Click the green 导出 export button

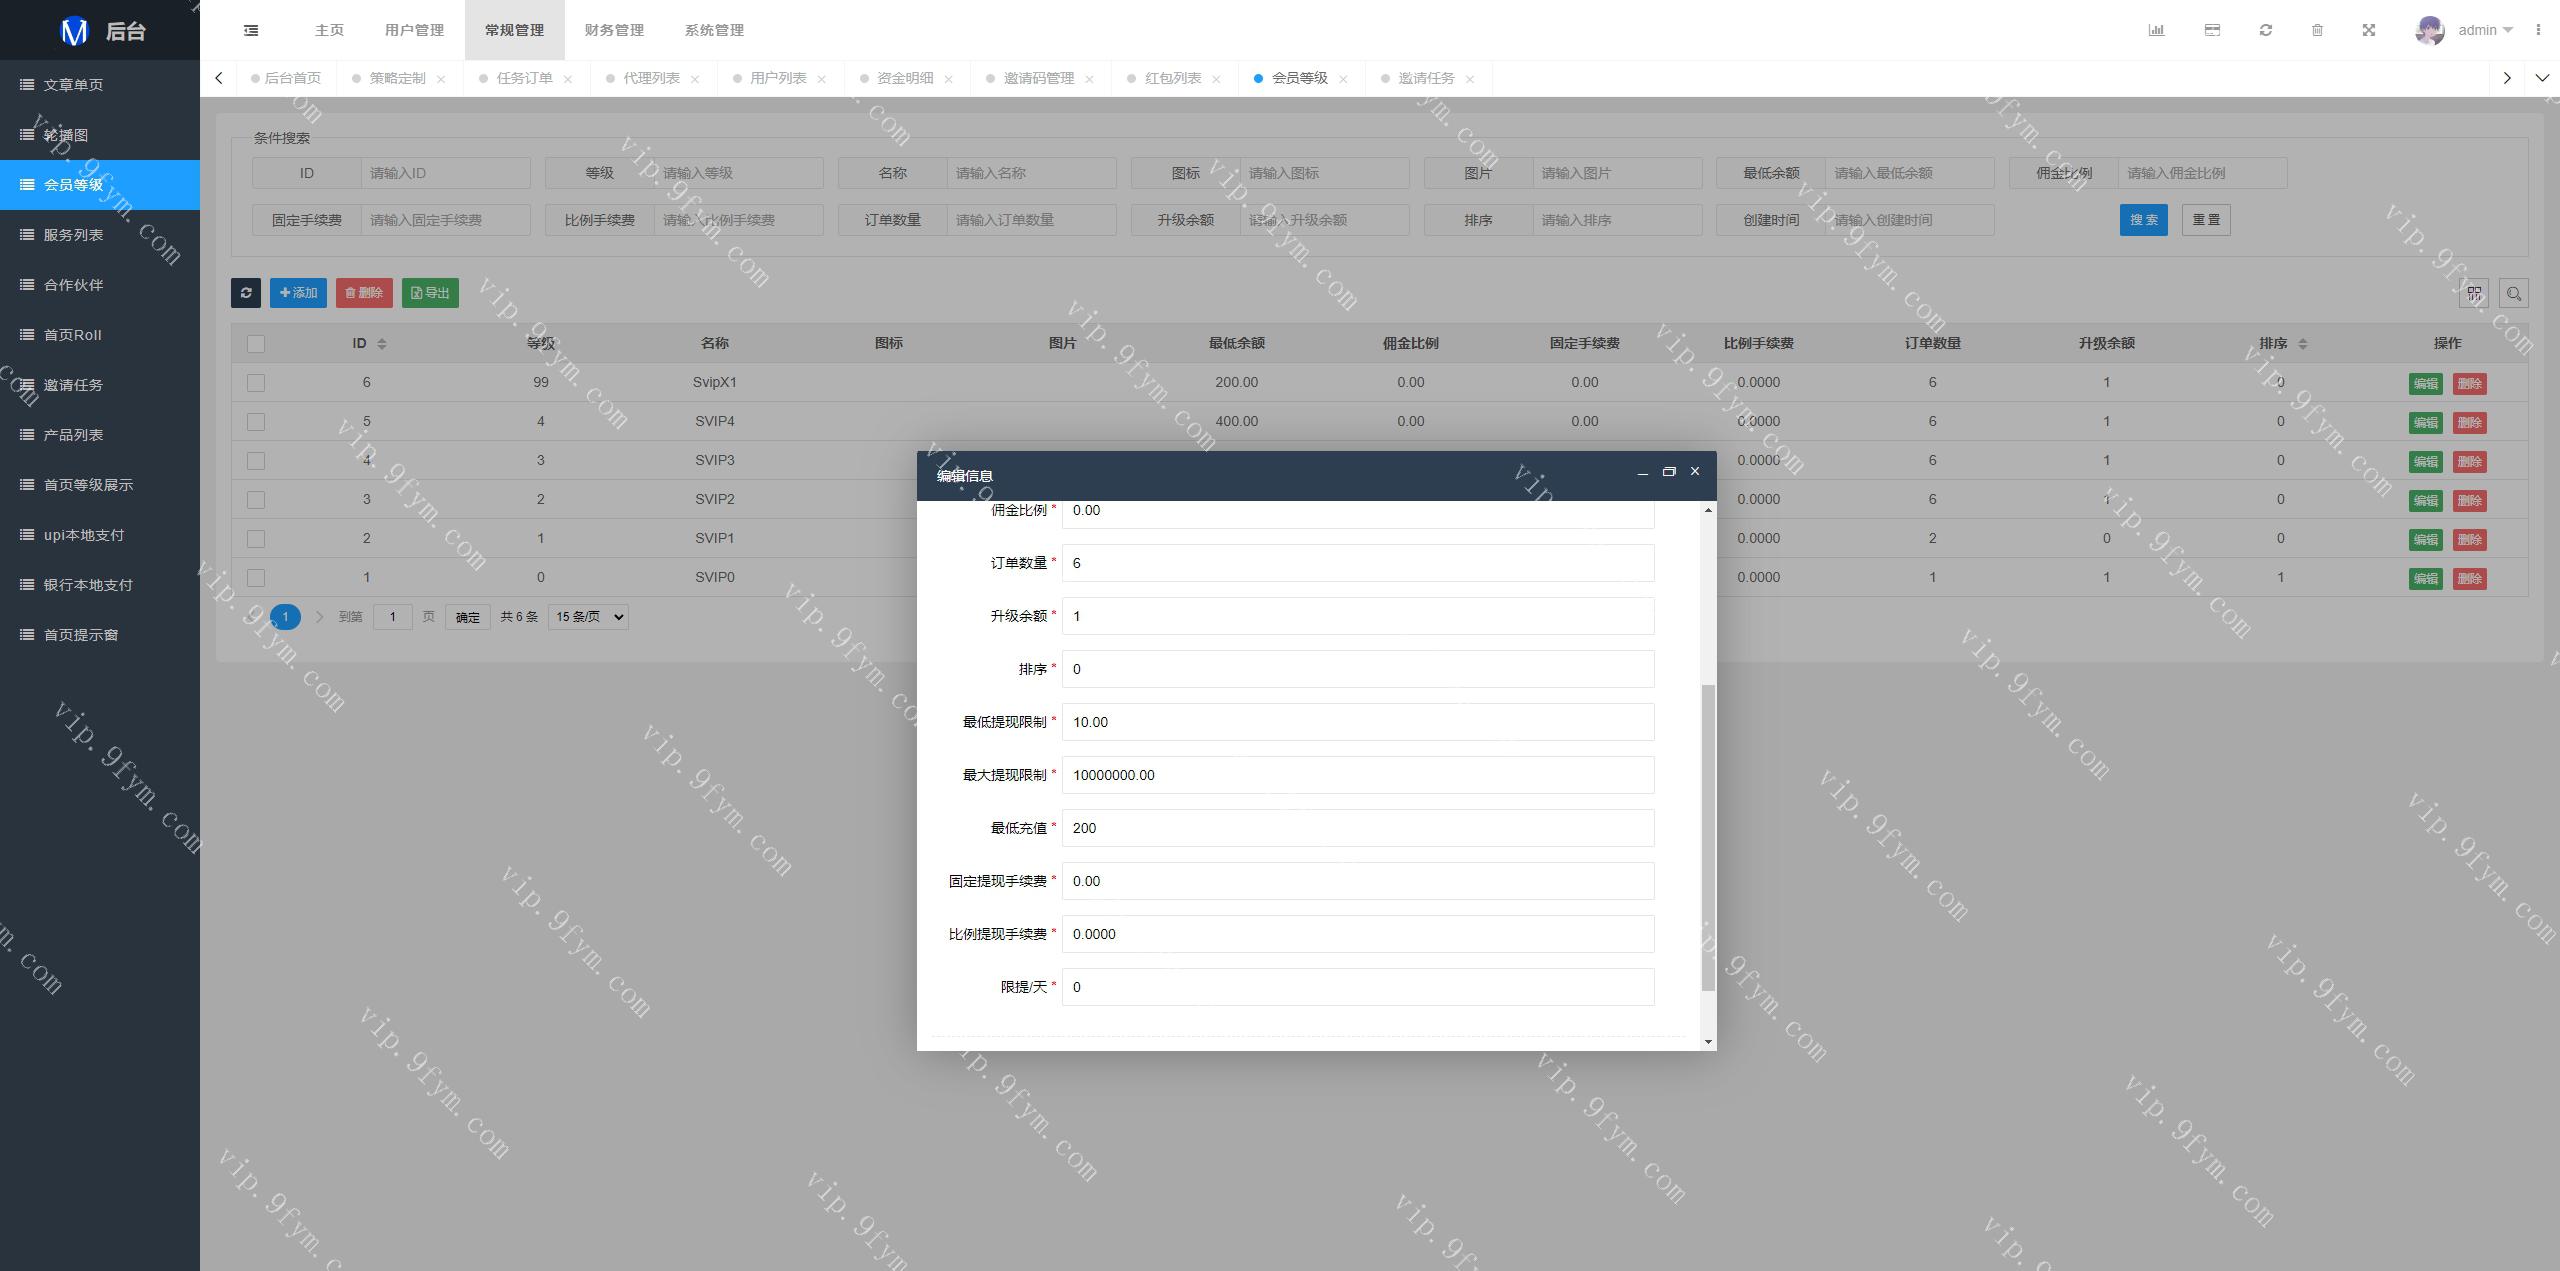click(430, 293)
